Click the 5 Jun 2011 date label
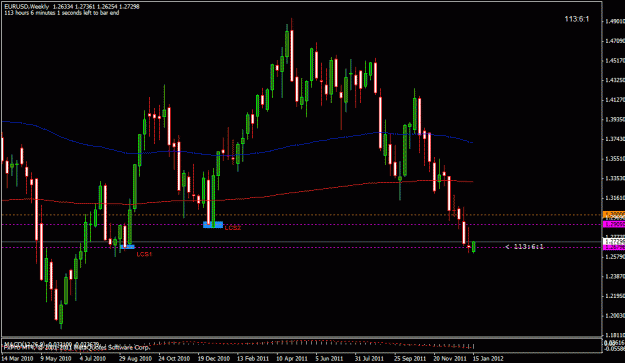Viewport: 625px width, 363px height. click(x=329, y=358)
